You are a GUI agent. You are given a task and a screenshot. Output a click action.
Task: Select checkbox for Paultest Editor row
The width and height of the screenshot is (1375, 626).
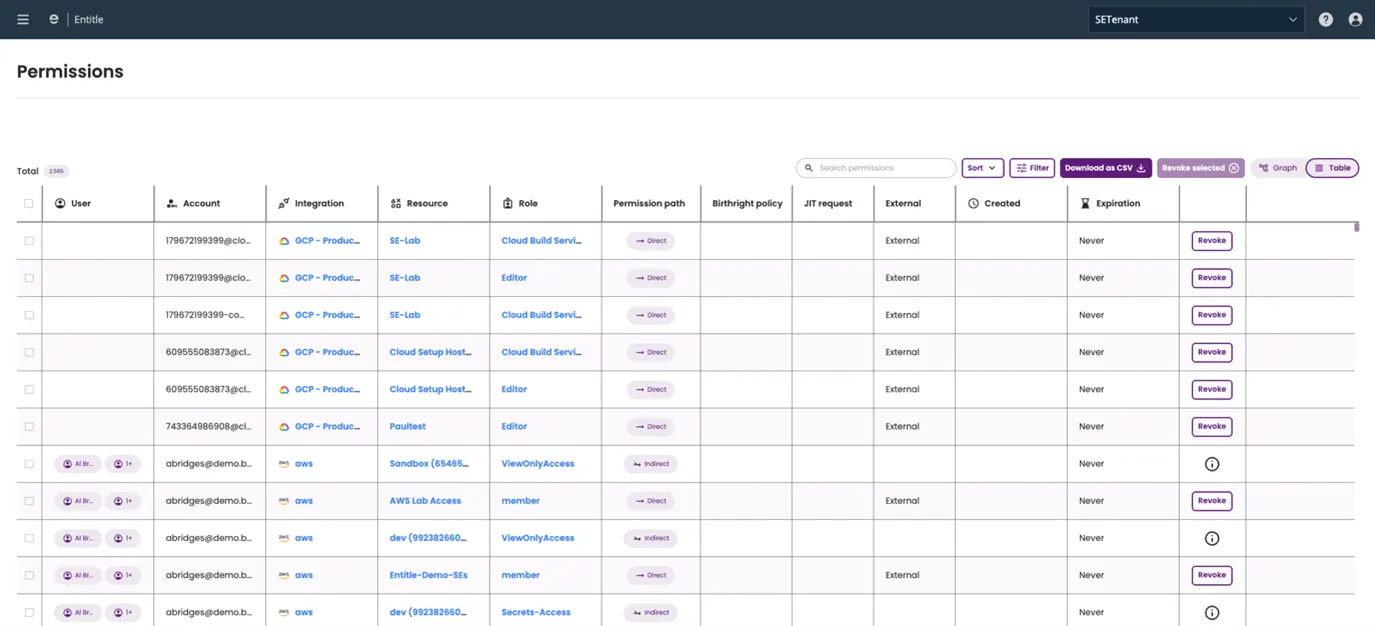(29, 427)
